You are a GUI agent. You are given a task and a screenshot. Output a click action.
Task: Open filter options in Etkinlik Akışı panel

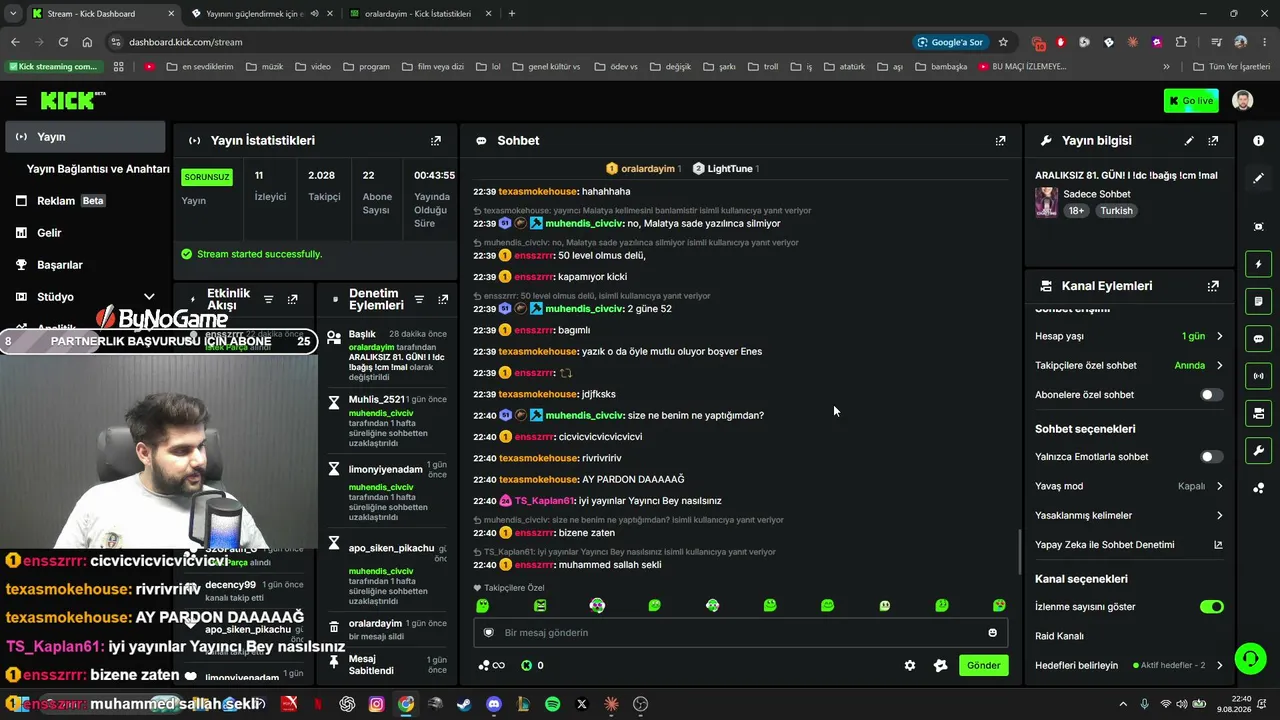tap(268, 299)
